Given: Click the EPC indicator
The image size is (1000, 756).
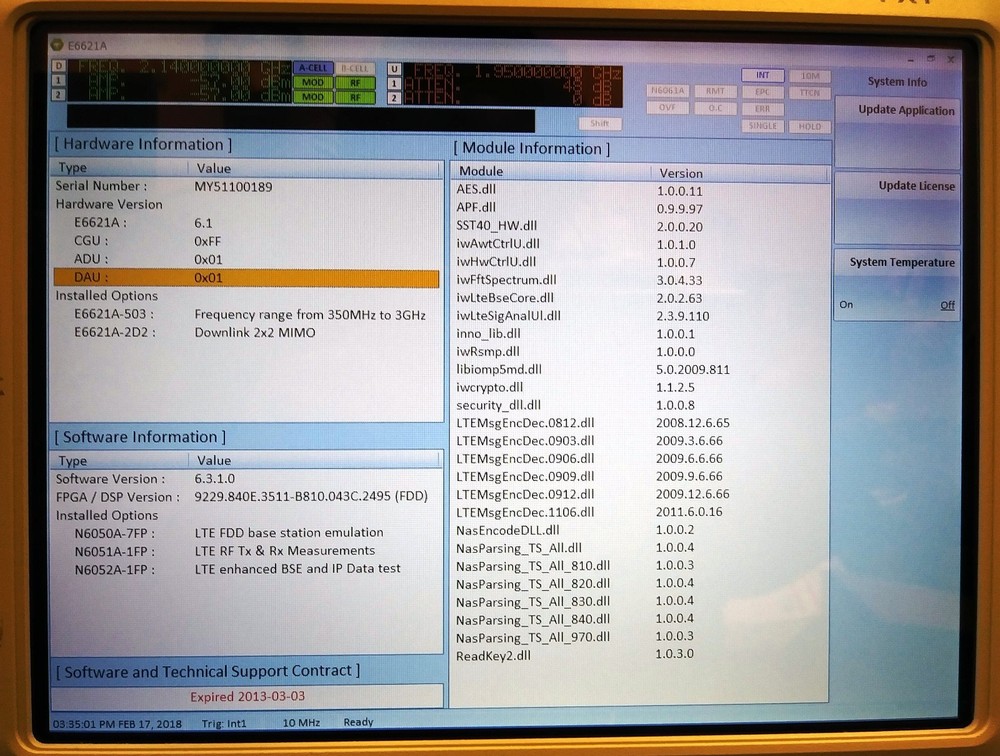Looking at the screenshot, I should 763,92.
